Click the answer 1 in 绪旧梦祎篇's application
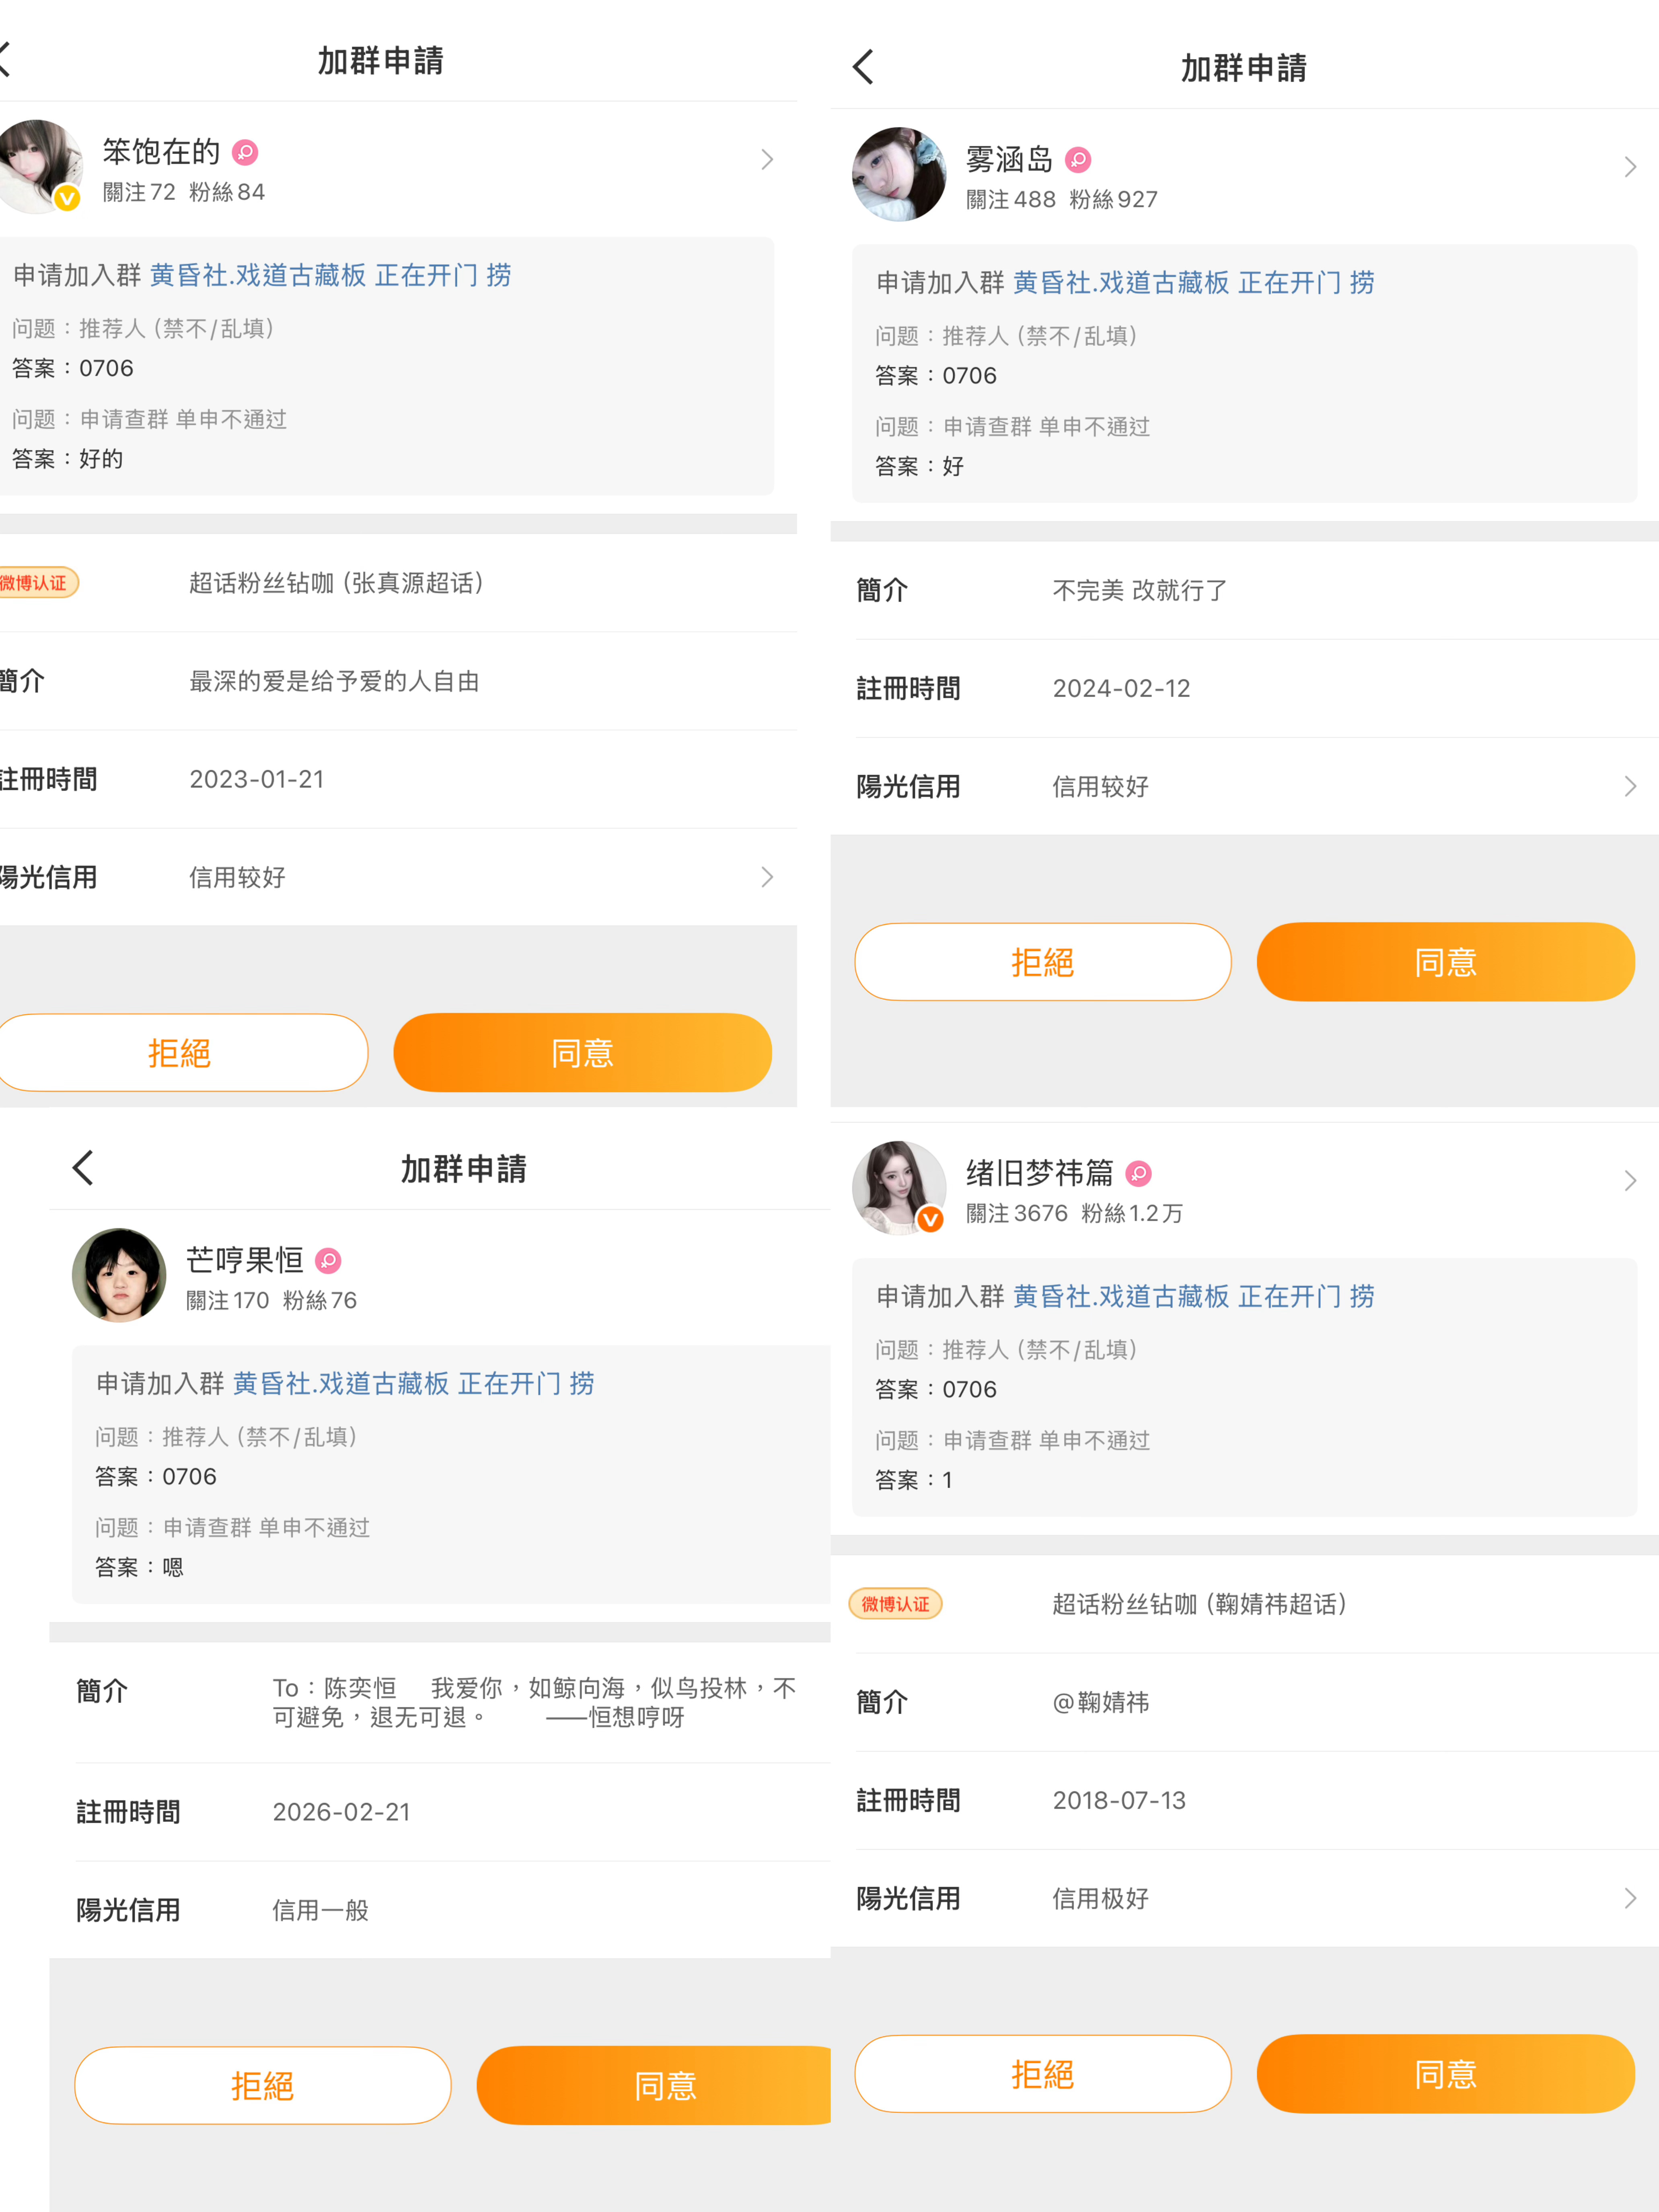This screenshot has width=1659, height=2212. (947, 1480)
